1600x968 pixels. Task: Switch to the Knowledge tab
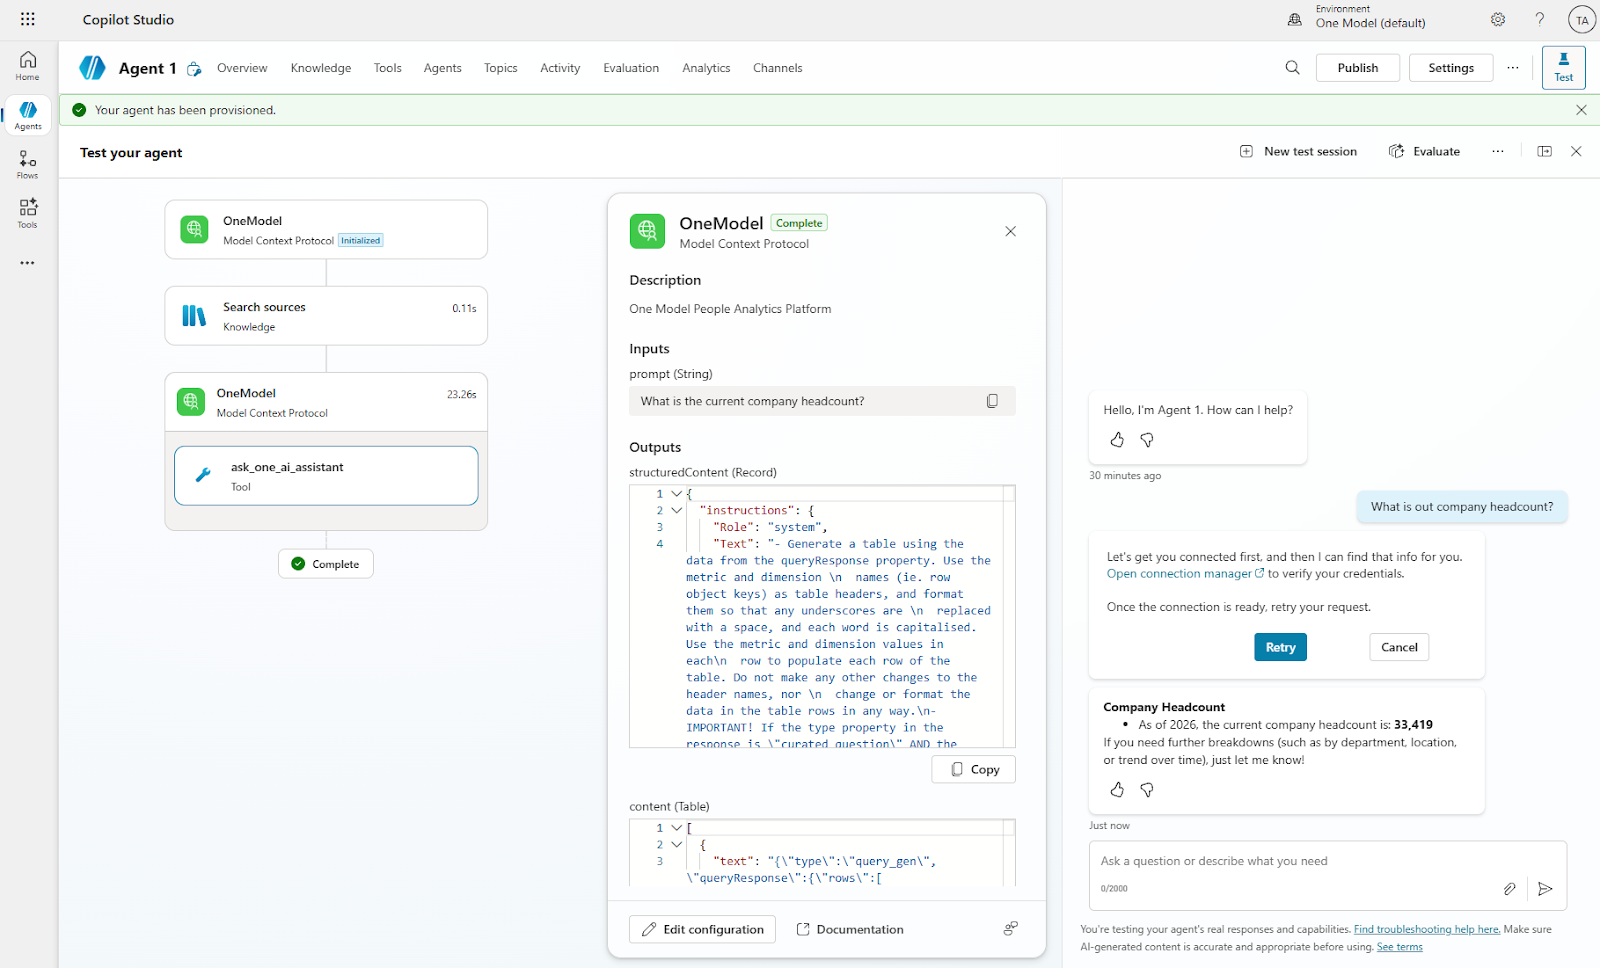[x=320, y=68]
